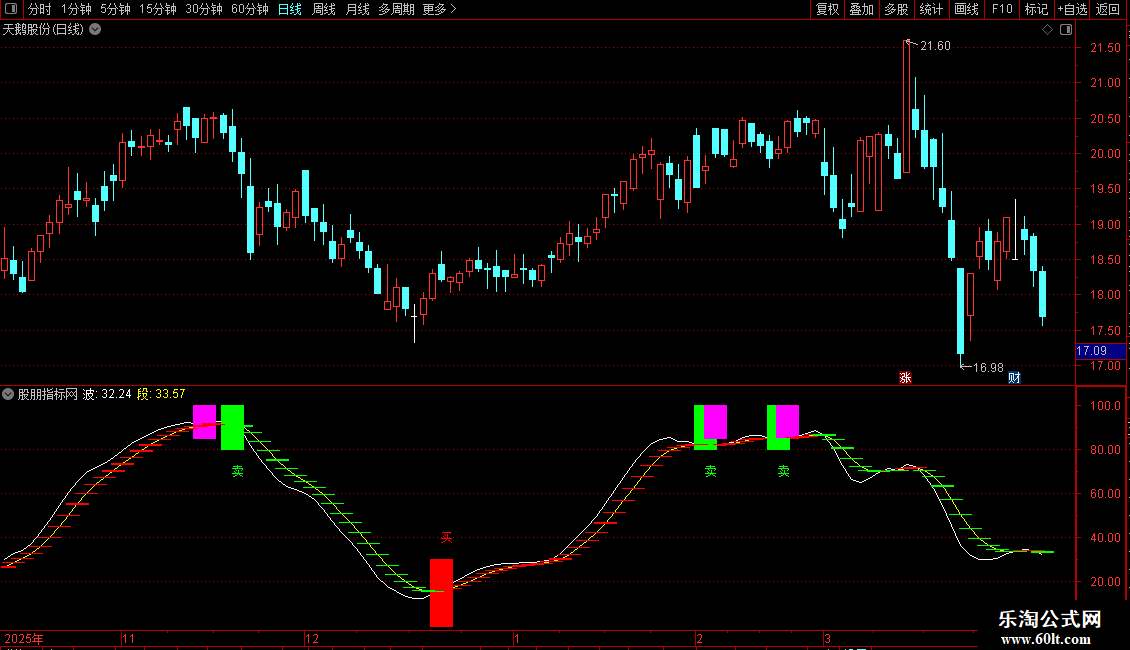Screen dimensions: 1130x650
Task: Click the 段: 33.57 indicator value
Action: [x=161, y=394]
